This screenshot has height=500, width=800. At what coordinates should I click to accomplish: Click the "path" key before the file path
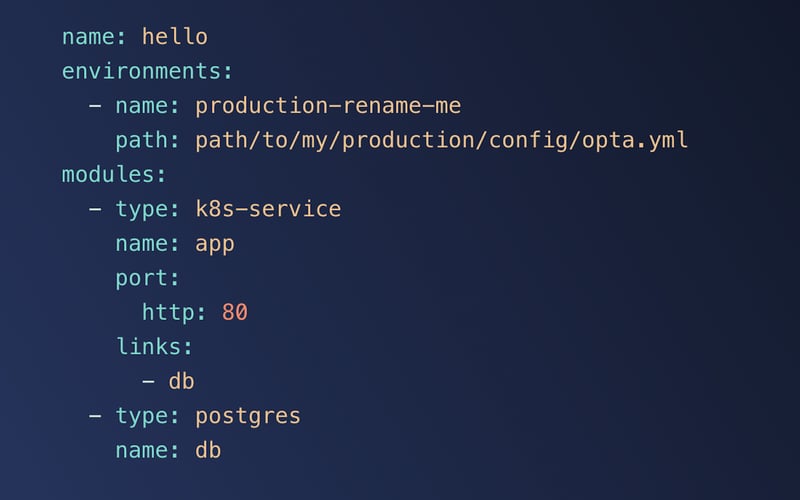[141, 140]
